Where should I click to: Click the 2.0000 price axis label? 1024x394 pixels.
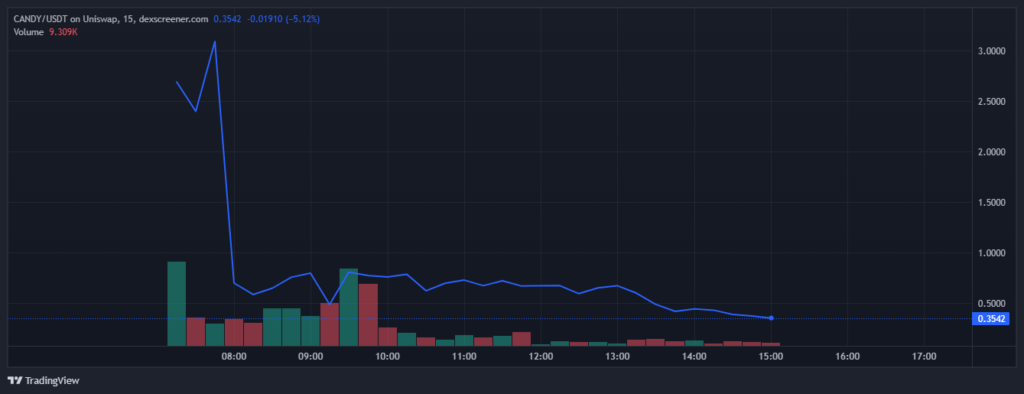[x=992, y=152]
